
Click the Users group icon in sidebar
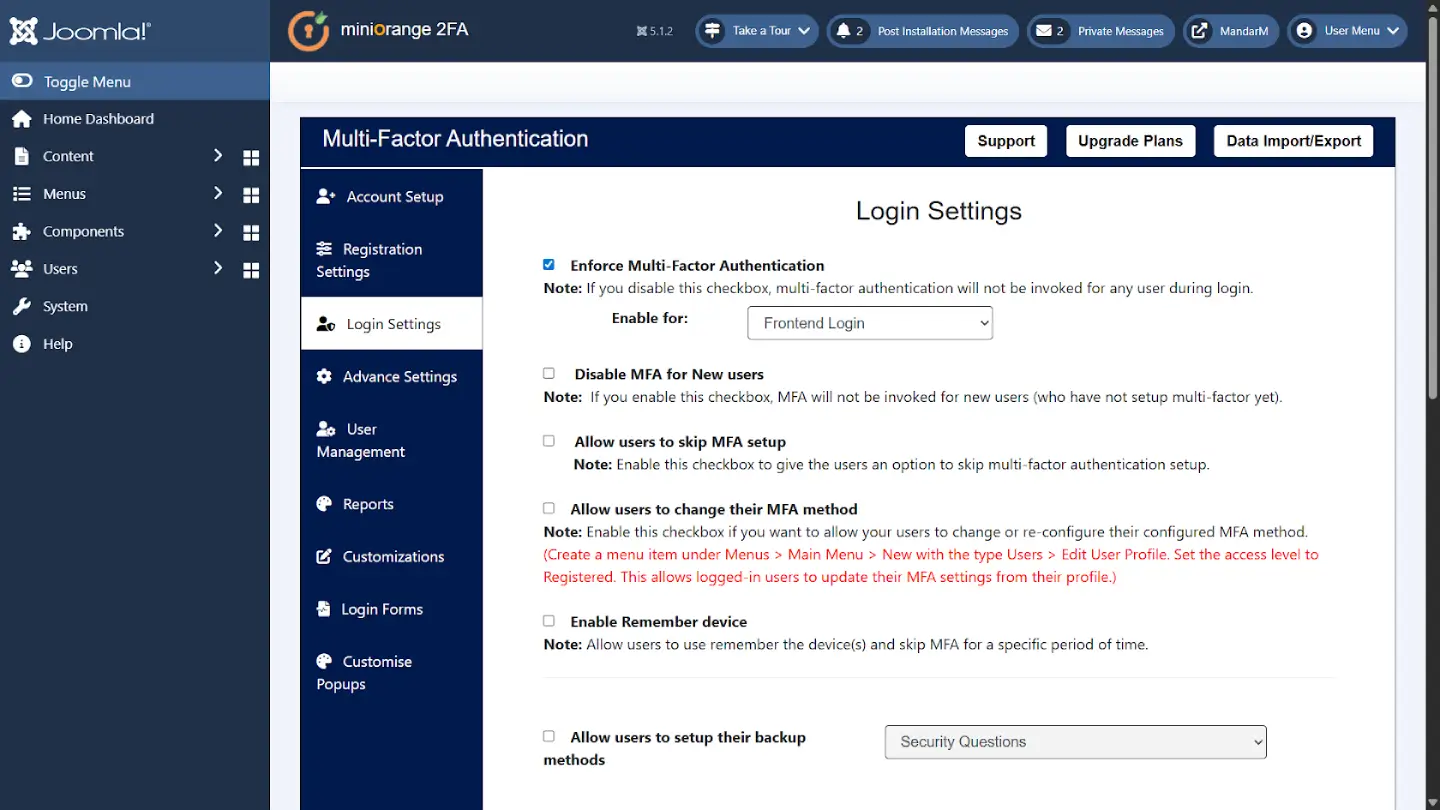click(22, 269)
